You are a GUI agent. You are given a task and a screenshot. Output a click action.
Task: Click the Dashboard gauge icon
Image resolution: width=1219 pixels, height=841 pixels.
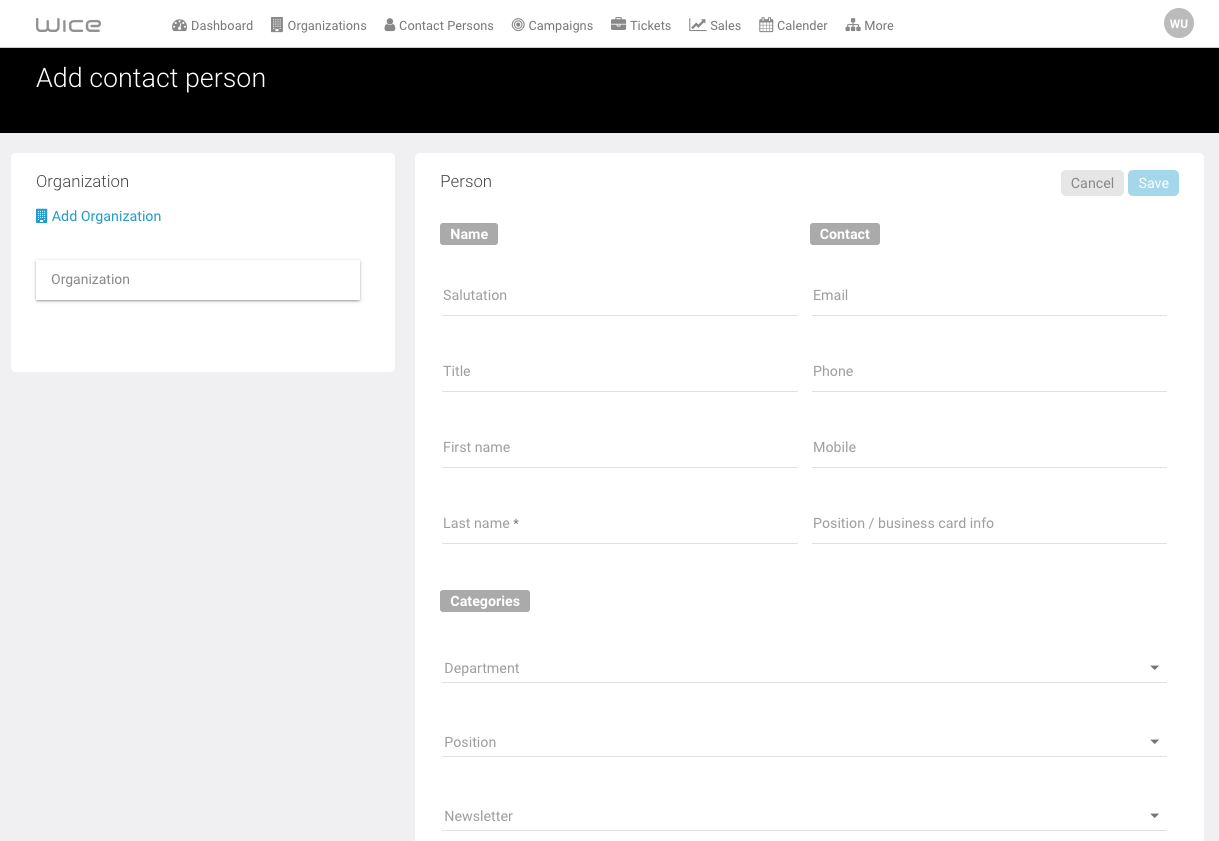tap(179, 25)
